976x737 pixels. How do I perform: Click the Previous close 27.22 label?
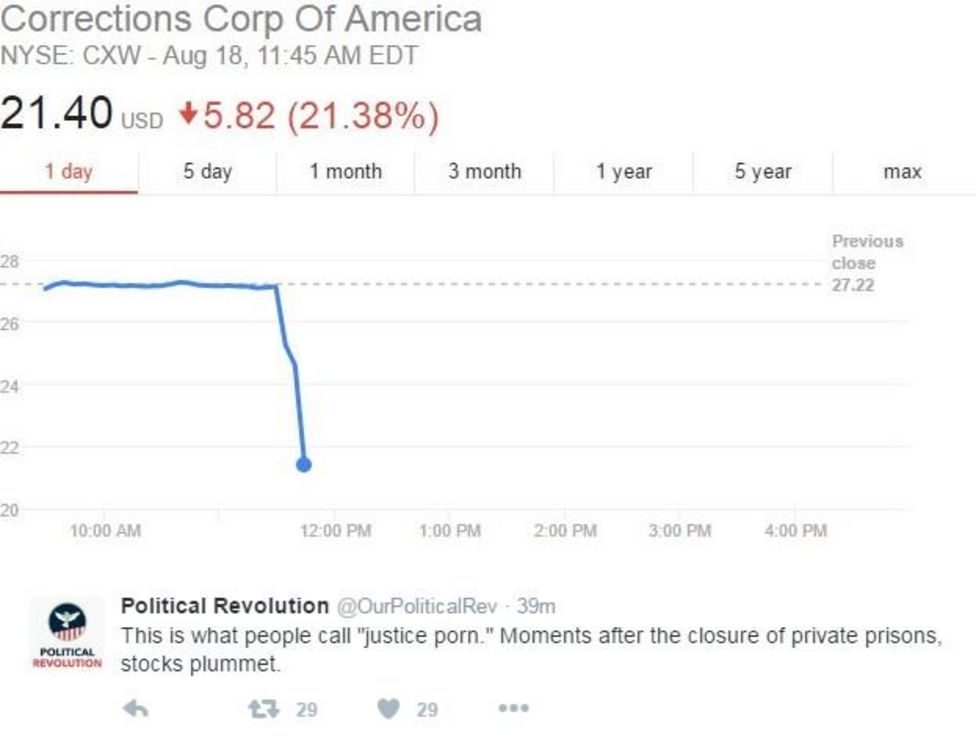[853, 264]
